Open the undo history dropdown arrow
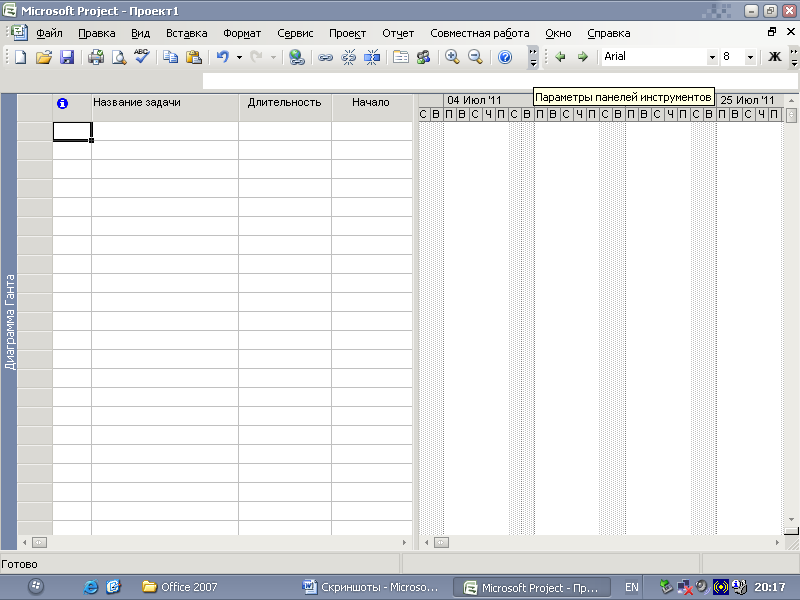 pyautogui.click(x=239, y=57)
